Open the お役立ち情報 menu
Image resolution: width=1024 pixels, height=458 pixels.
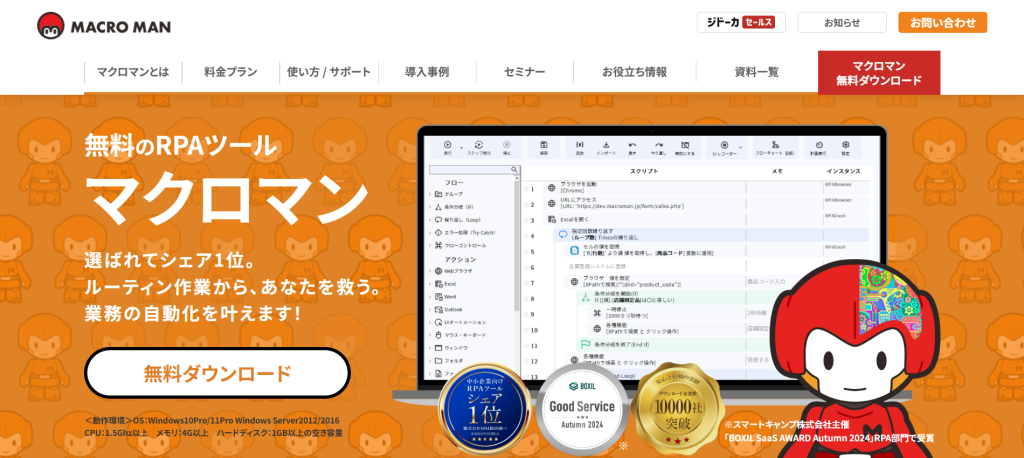tap(634, 72)
